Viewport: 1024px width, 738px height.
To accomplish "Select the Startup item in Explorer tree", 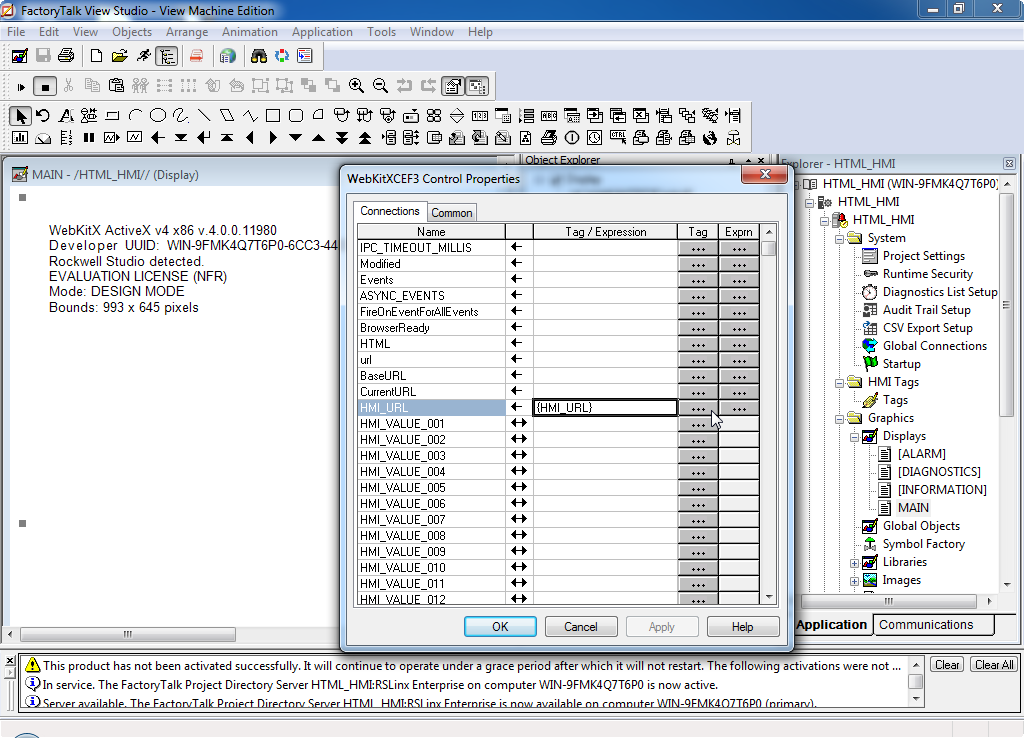I will [x=901, y=364].
